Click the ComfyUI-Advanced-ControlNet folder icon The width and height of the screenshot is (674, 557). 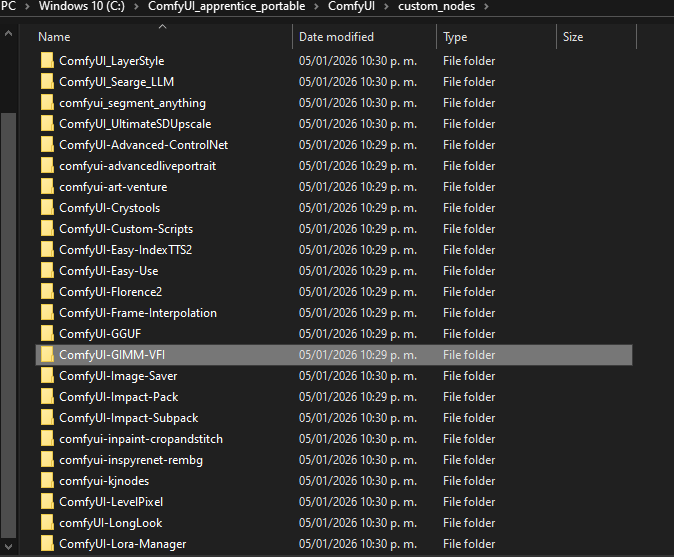click(47, 145)
